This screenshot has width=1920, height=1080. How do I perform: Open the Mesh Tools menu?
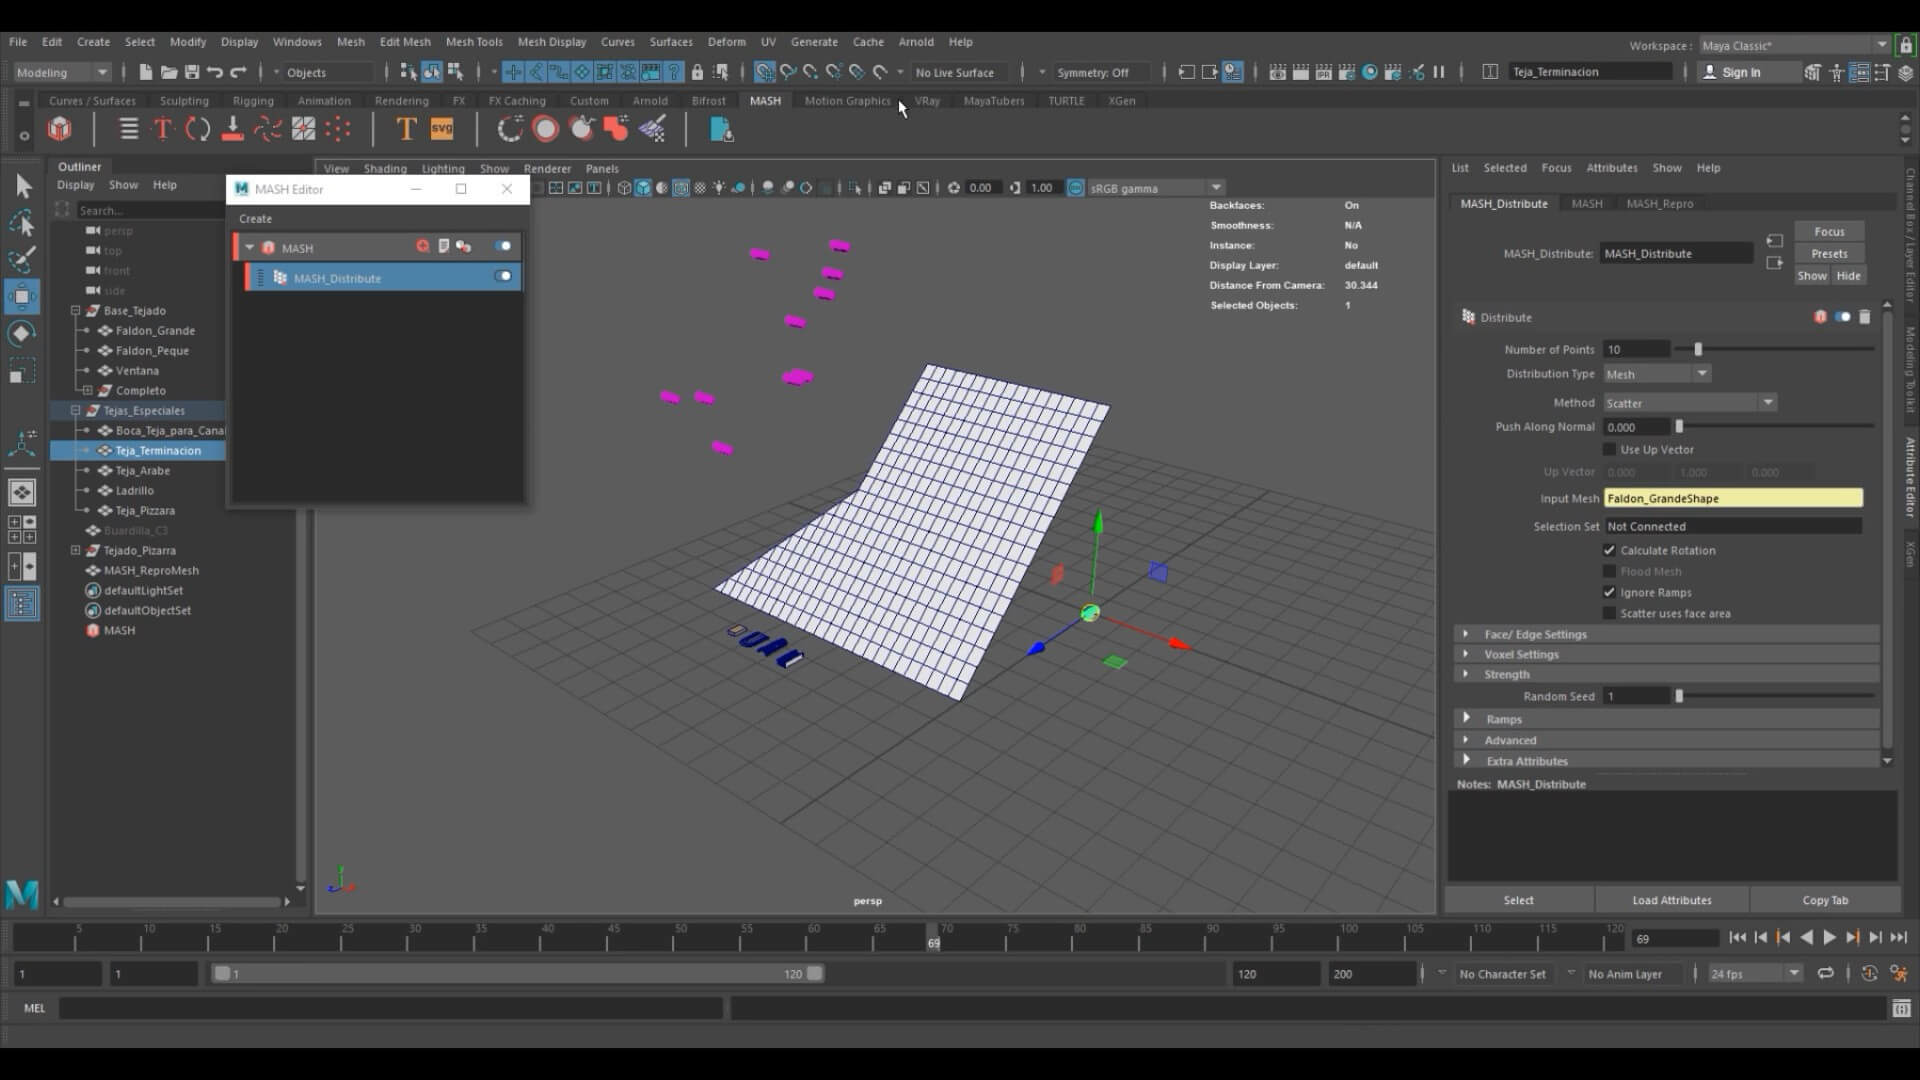point(473,42)
